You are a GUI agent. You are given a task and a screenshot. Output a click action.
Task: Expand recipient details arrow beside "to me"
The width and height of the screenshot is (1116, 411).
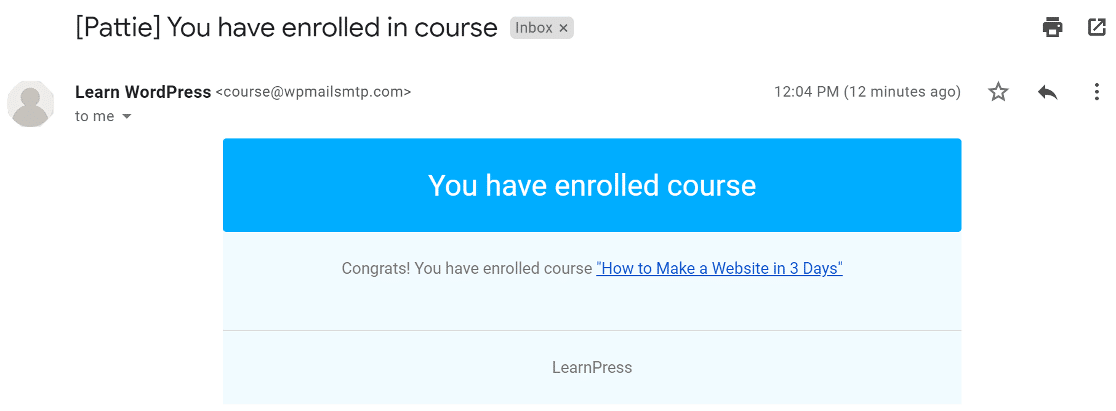(127, 116)
